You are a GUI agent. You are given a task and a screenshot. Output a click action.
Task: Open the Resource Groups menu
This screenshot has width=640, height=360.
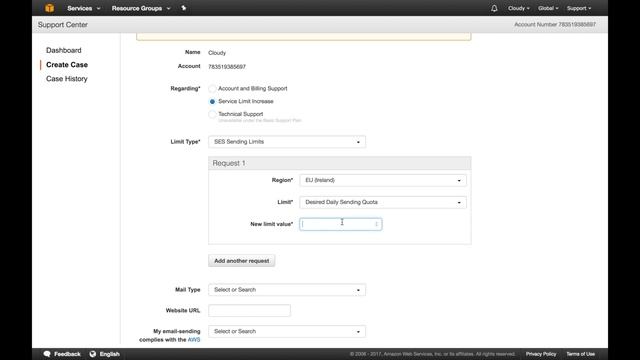click(141, 8)
